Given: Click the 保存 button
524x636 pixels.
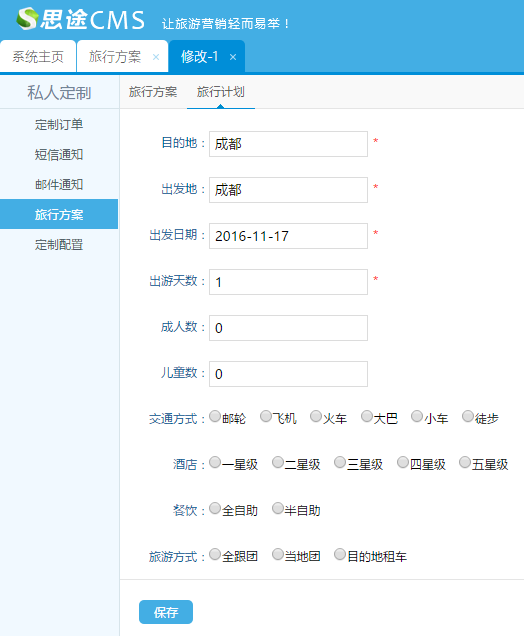Looking at the screenshot, I should 166,612.
